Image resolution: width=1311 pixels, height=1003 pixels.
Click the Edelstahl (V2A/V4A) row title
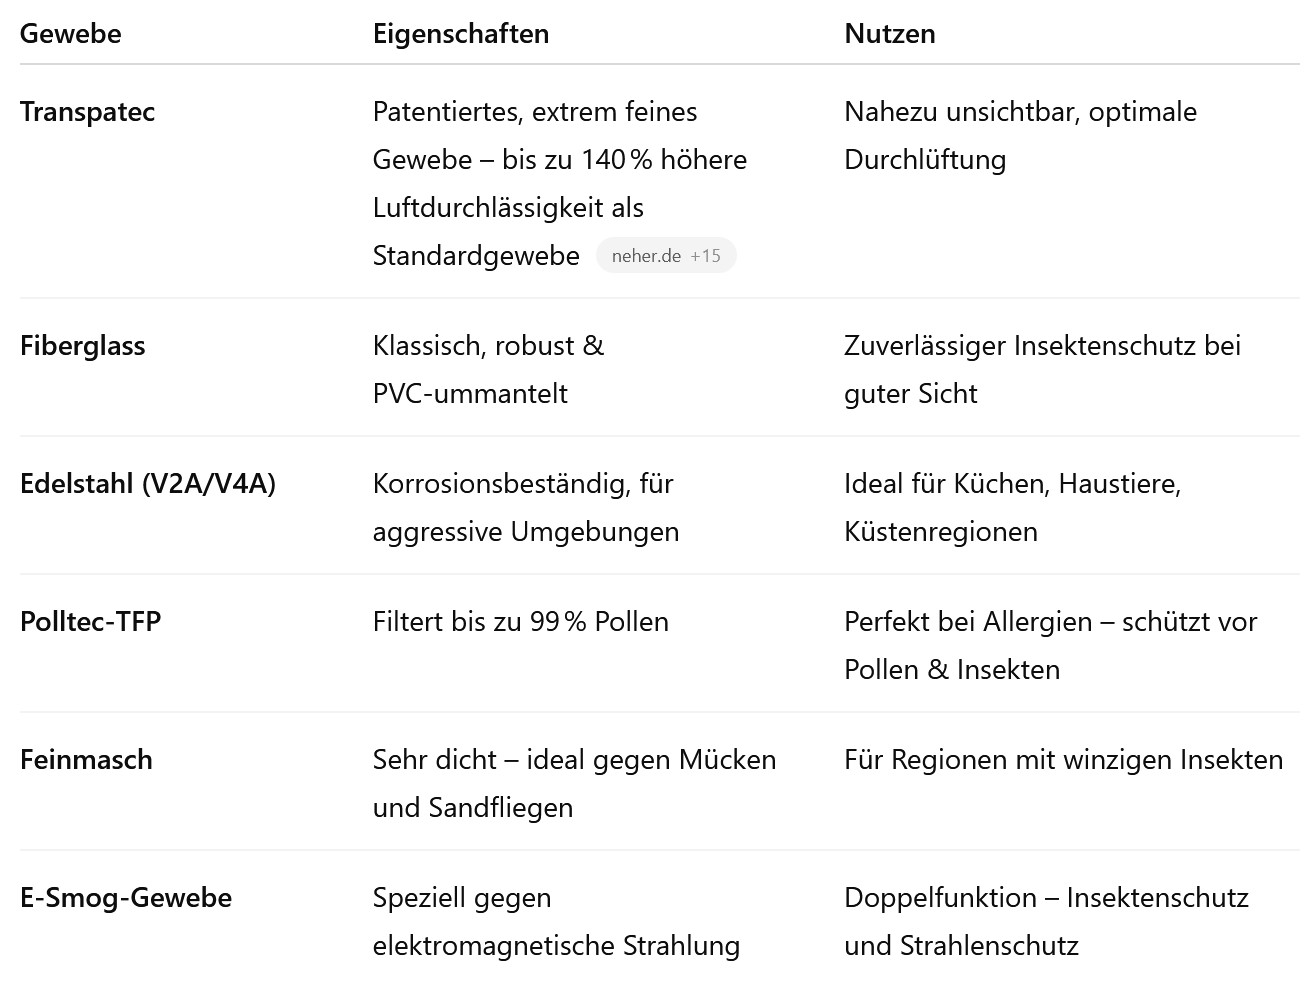(x=148, y=484)
